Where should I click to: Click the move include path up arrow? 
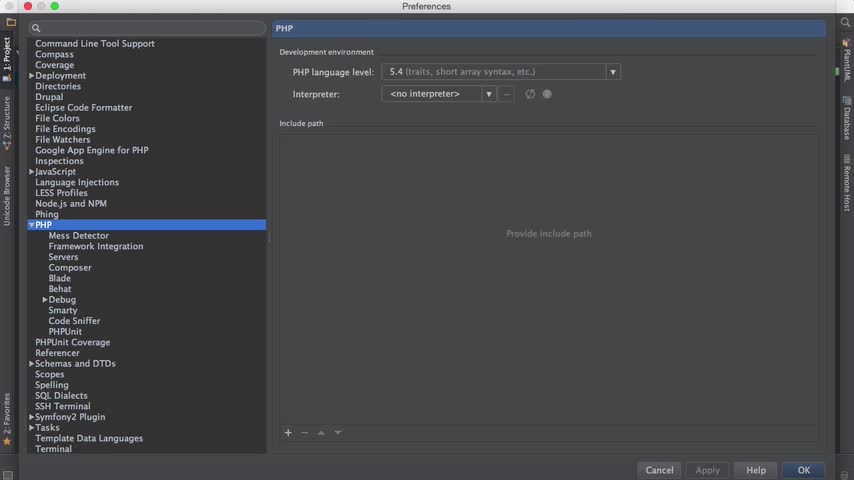[x=321, y=433]
